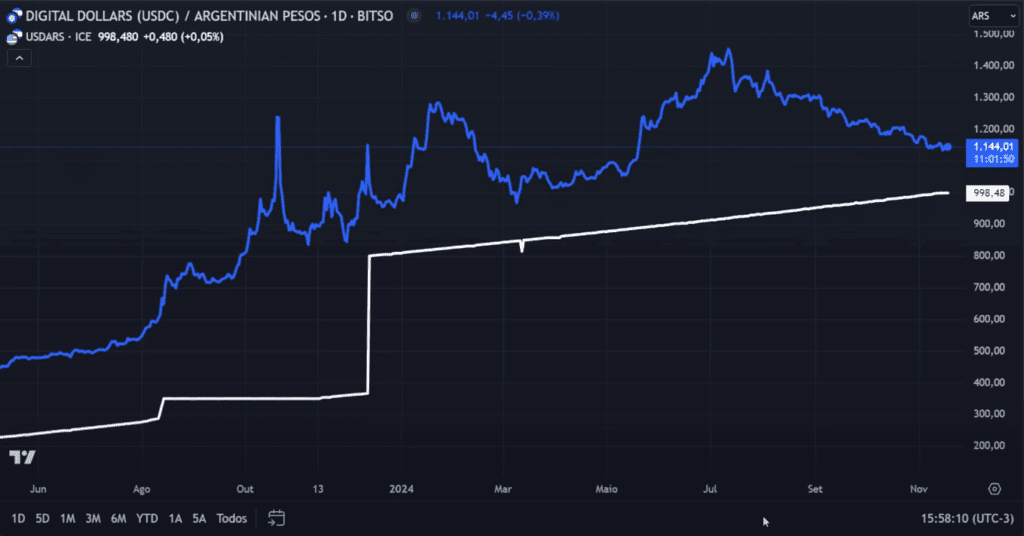Screen dimensions: 1024x536
Task: Show the 5A five-year range
Action: pyautogui.click(x=199, y=518)
